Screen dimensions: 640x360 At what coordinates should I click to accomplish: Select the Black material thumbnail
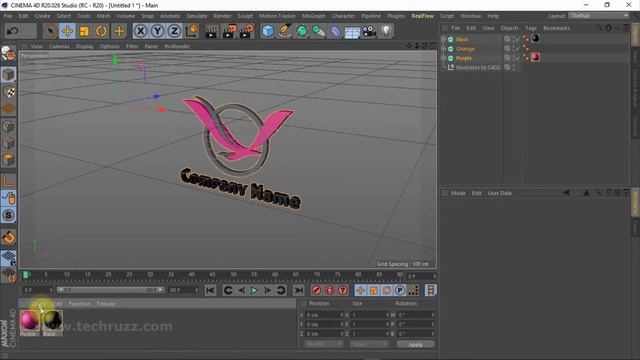pos(53,320)
